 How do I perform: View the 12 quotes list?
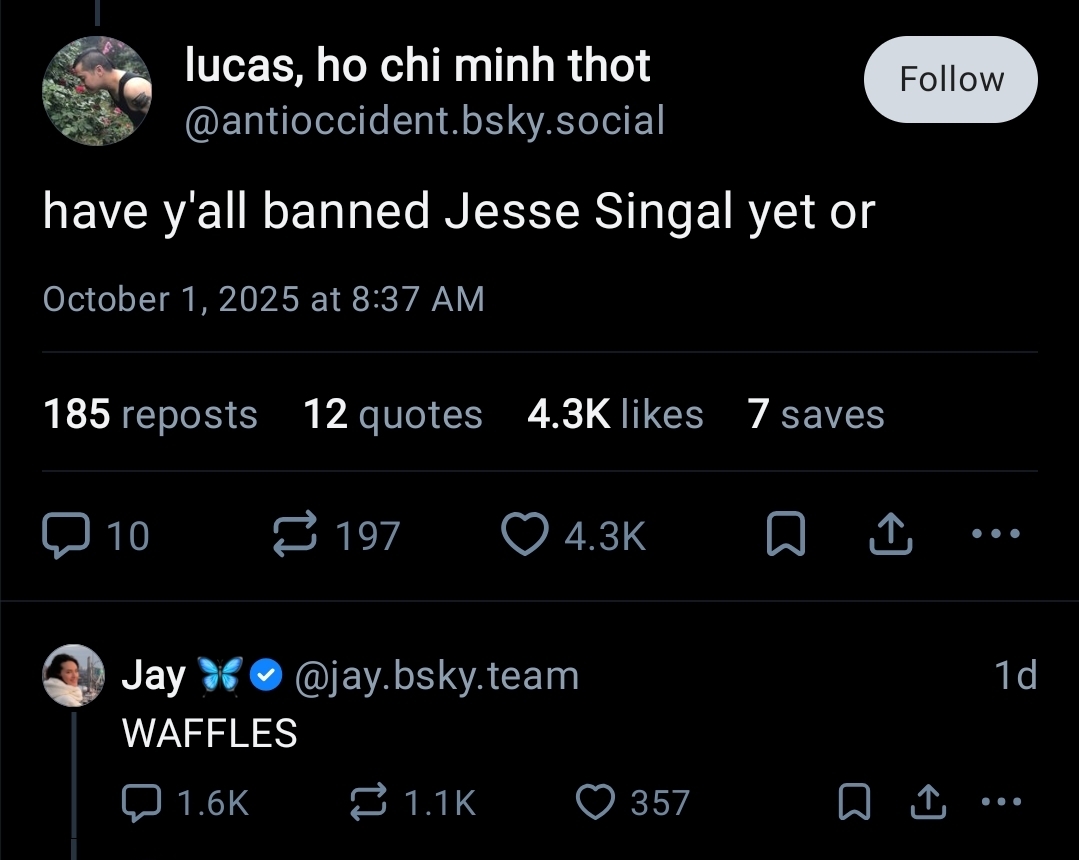tap(392, 414)
